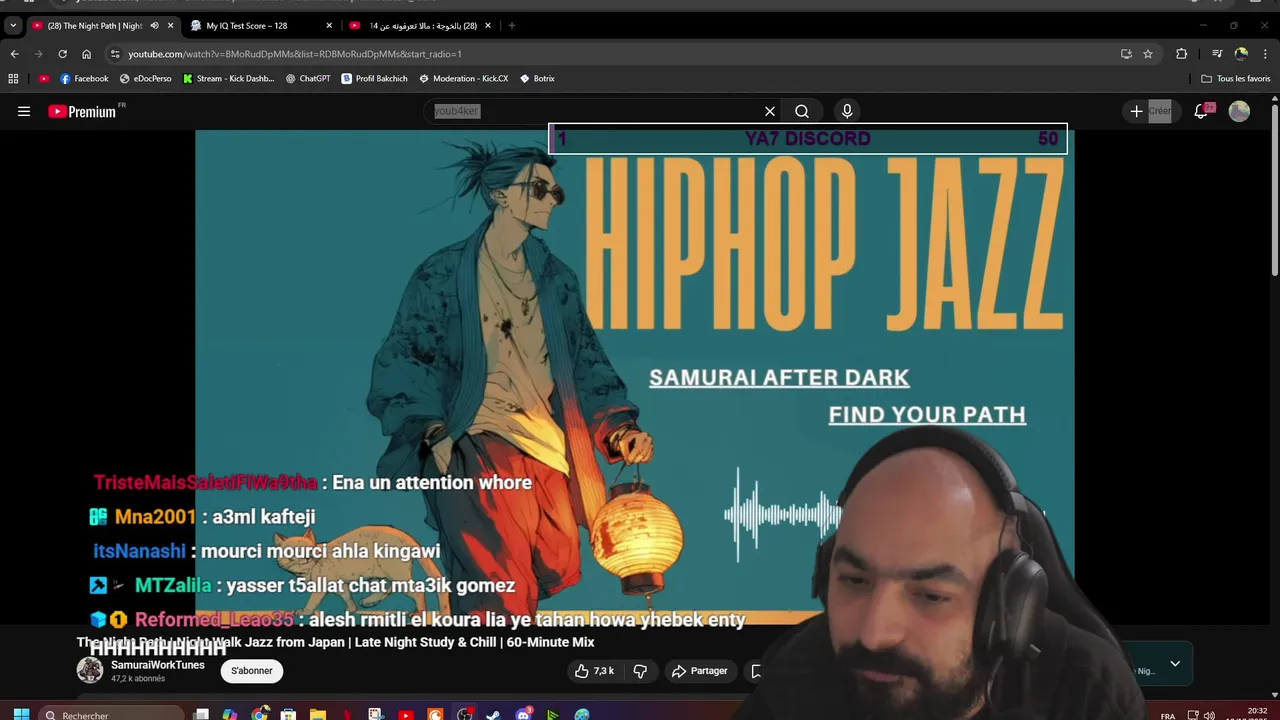Screen dimensions: 1280x720
Task: Go back in browser history
Action: pyautogui.click(x=14, y=54)
